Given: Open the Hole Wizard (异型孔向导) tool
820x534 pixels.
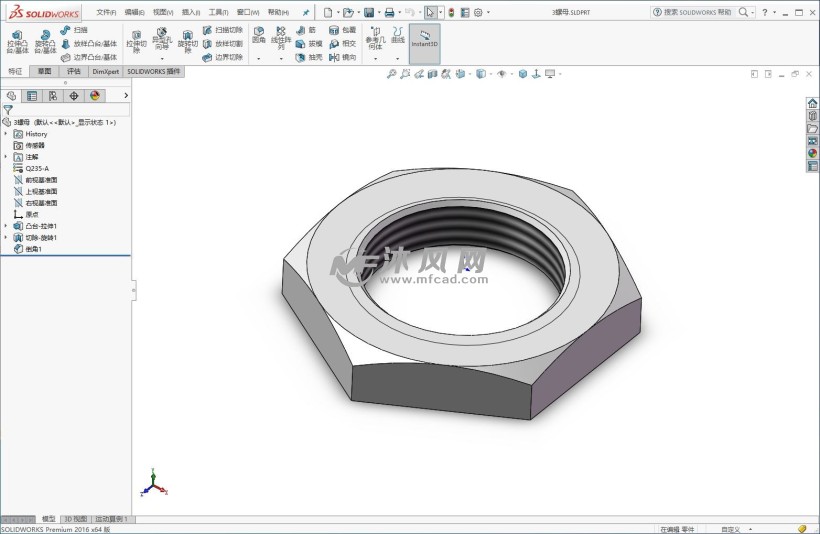Looking at the screenshot, I should coord(161,42).
